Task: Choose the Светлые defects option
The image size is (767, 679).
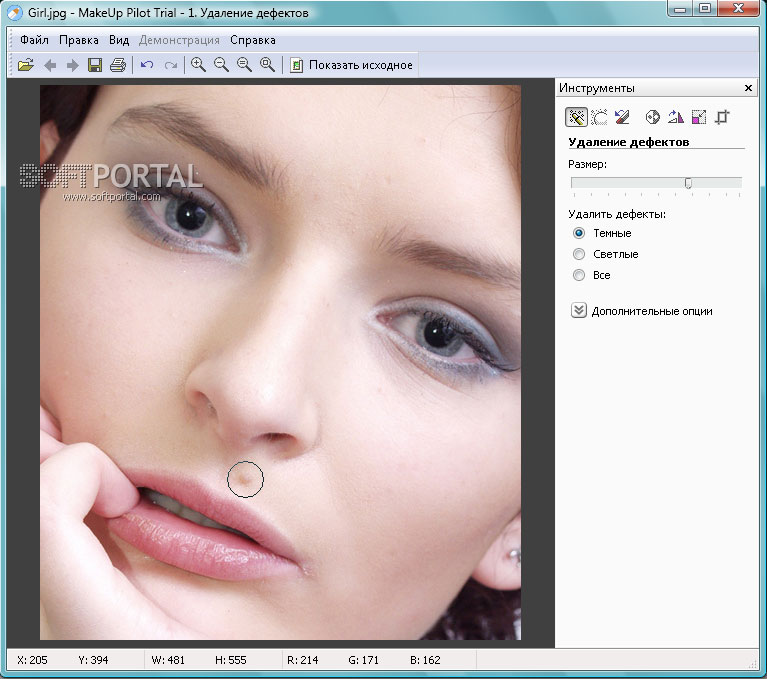Action: [579, 254]
